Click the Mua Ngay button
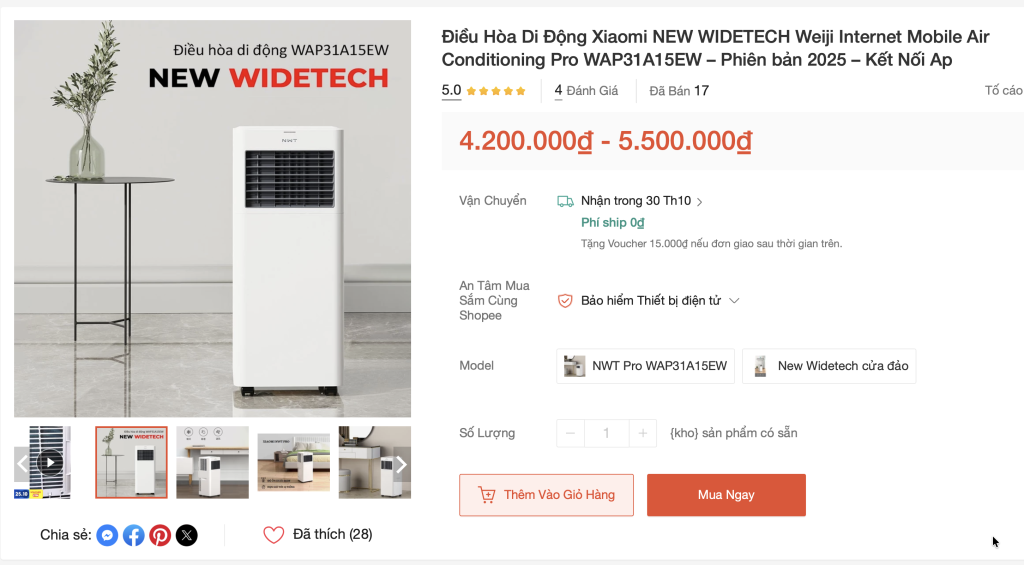 [726, 495]
